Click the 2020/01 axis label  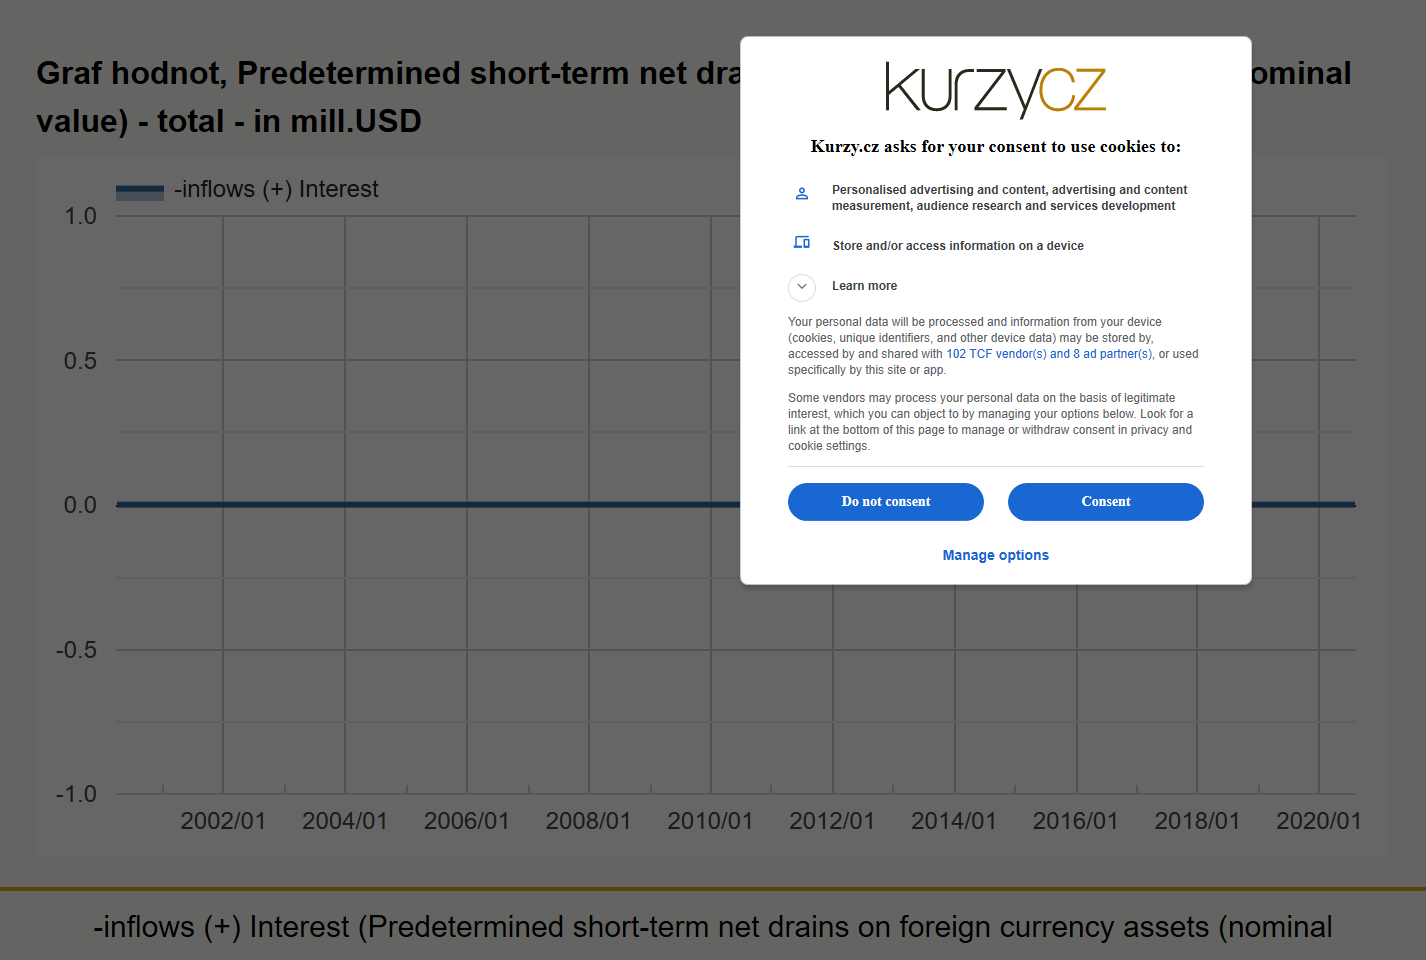tap(1318, 821)
